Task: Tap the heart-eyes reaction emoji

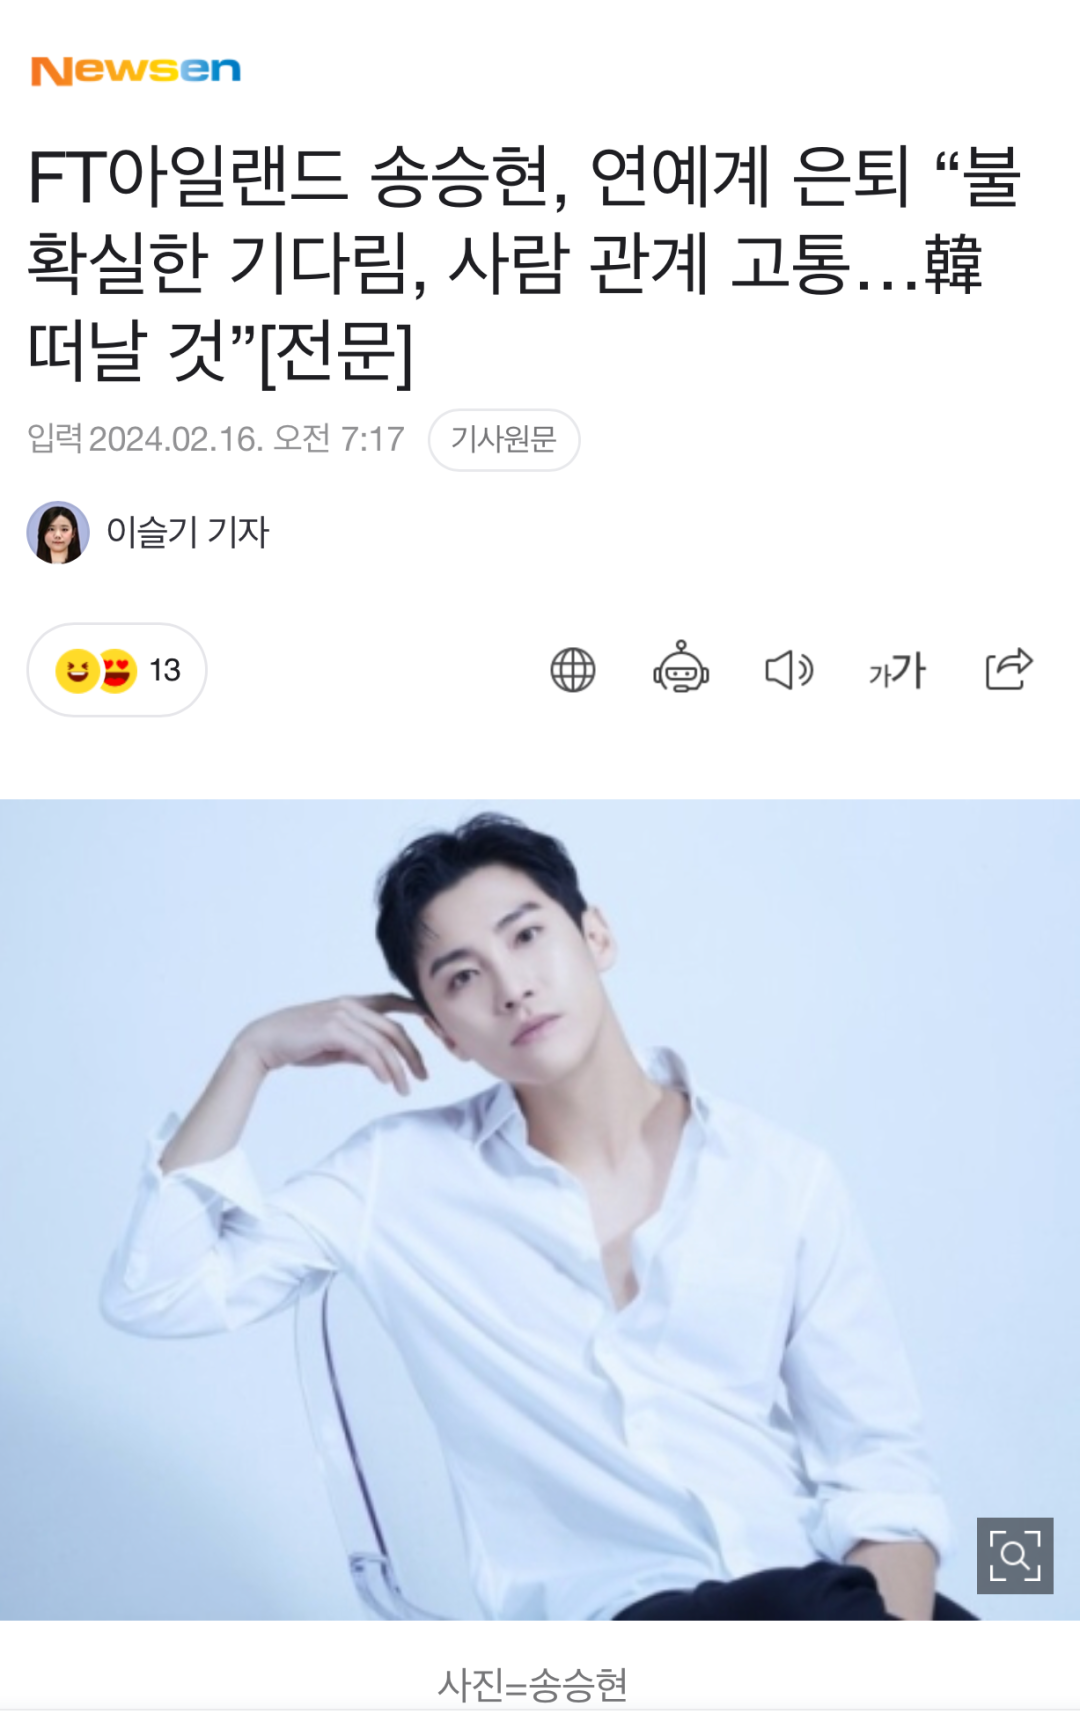Action: 117,670
